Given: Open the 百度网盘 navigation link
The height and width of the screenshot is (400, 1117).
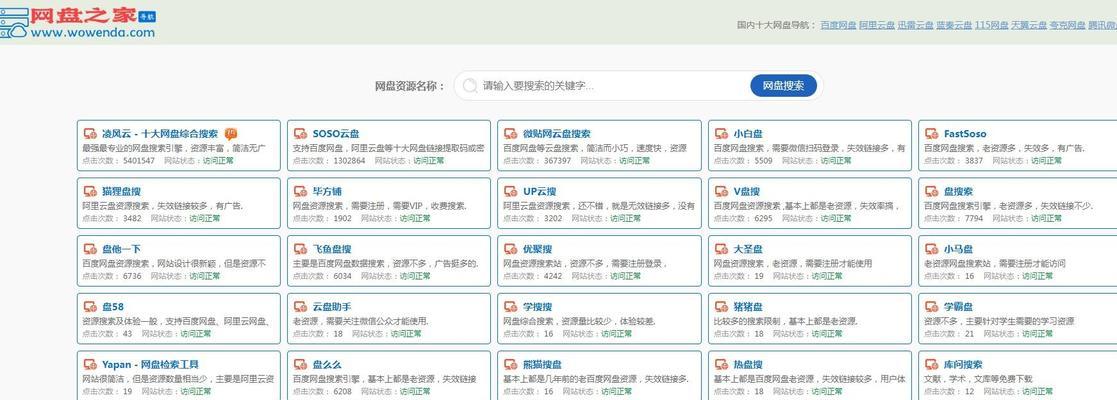Looking at the screenshot, I should (x=838, y=25).
